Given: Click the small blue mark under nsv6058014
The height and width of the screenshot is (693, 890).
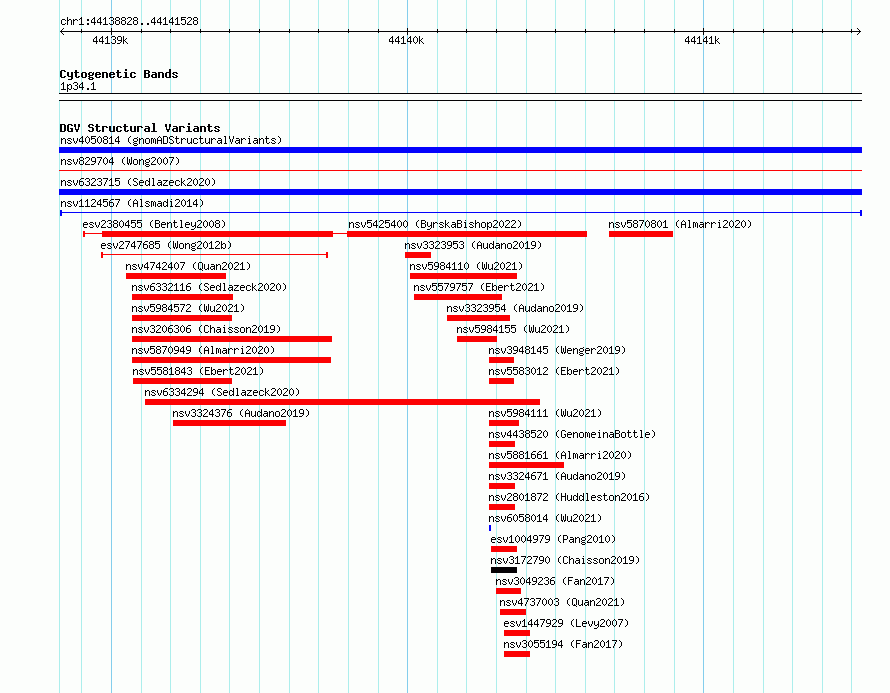Looking at the screenshot, I should tap(490, 528).
